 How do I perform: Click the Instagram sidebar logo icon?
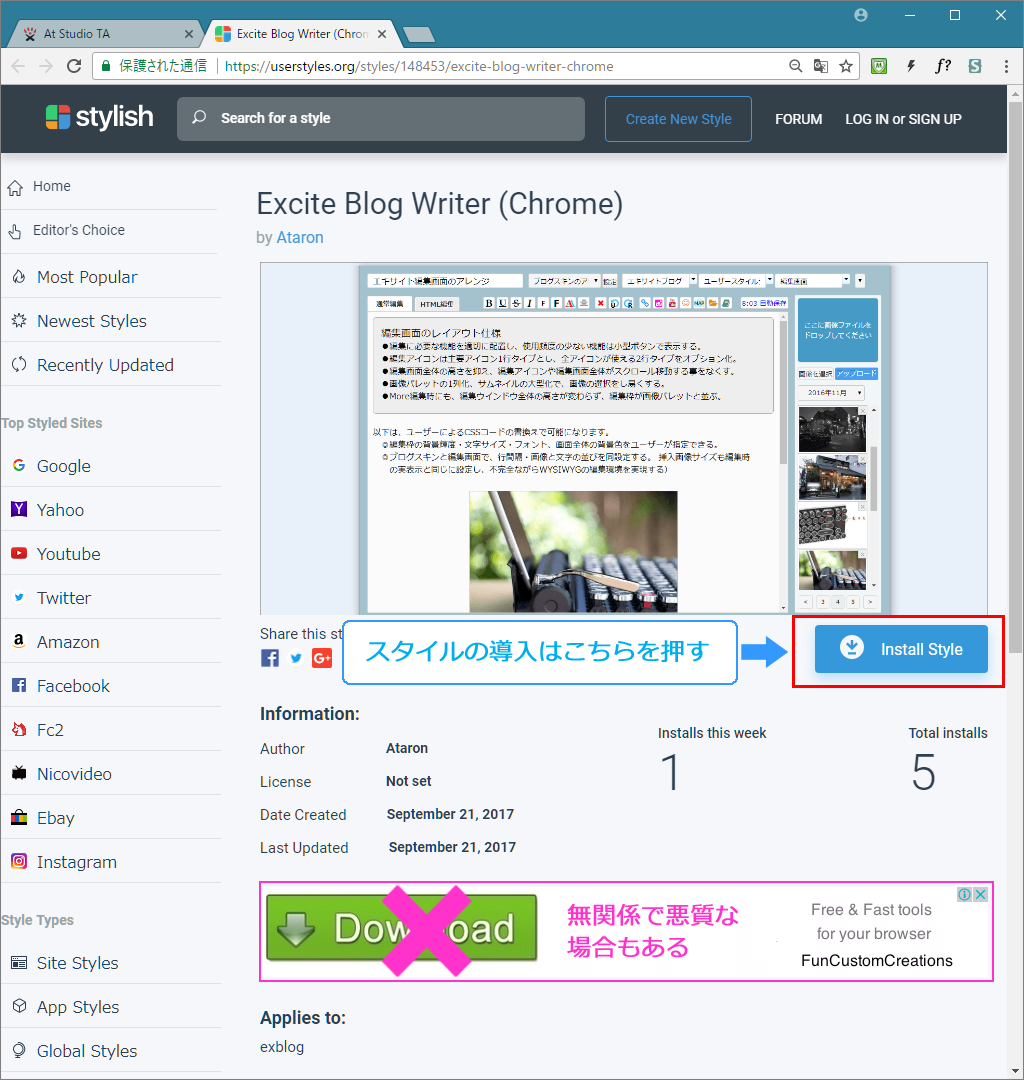[19, 861]
